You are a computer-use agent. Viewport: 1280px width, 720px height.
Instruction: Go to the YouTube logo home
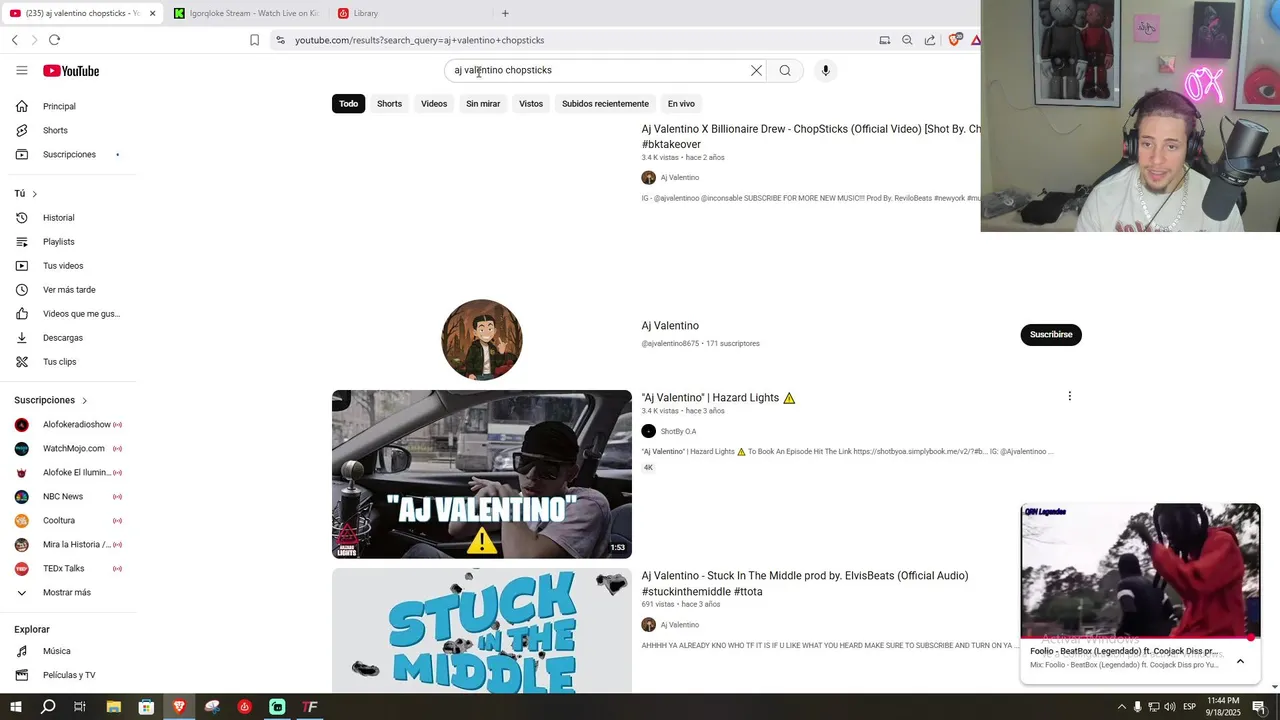click(x=71, y=71)
